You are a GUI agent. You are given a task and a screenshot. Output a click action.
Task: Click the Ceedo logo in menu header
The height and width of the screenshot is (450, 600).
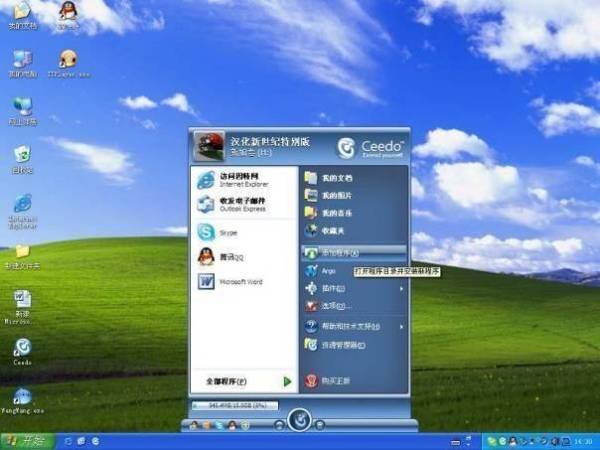(x=370, y=148)
